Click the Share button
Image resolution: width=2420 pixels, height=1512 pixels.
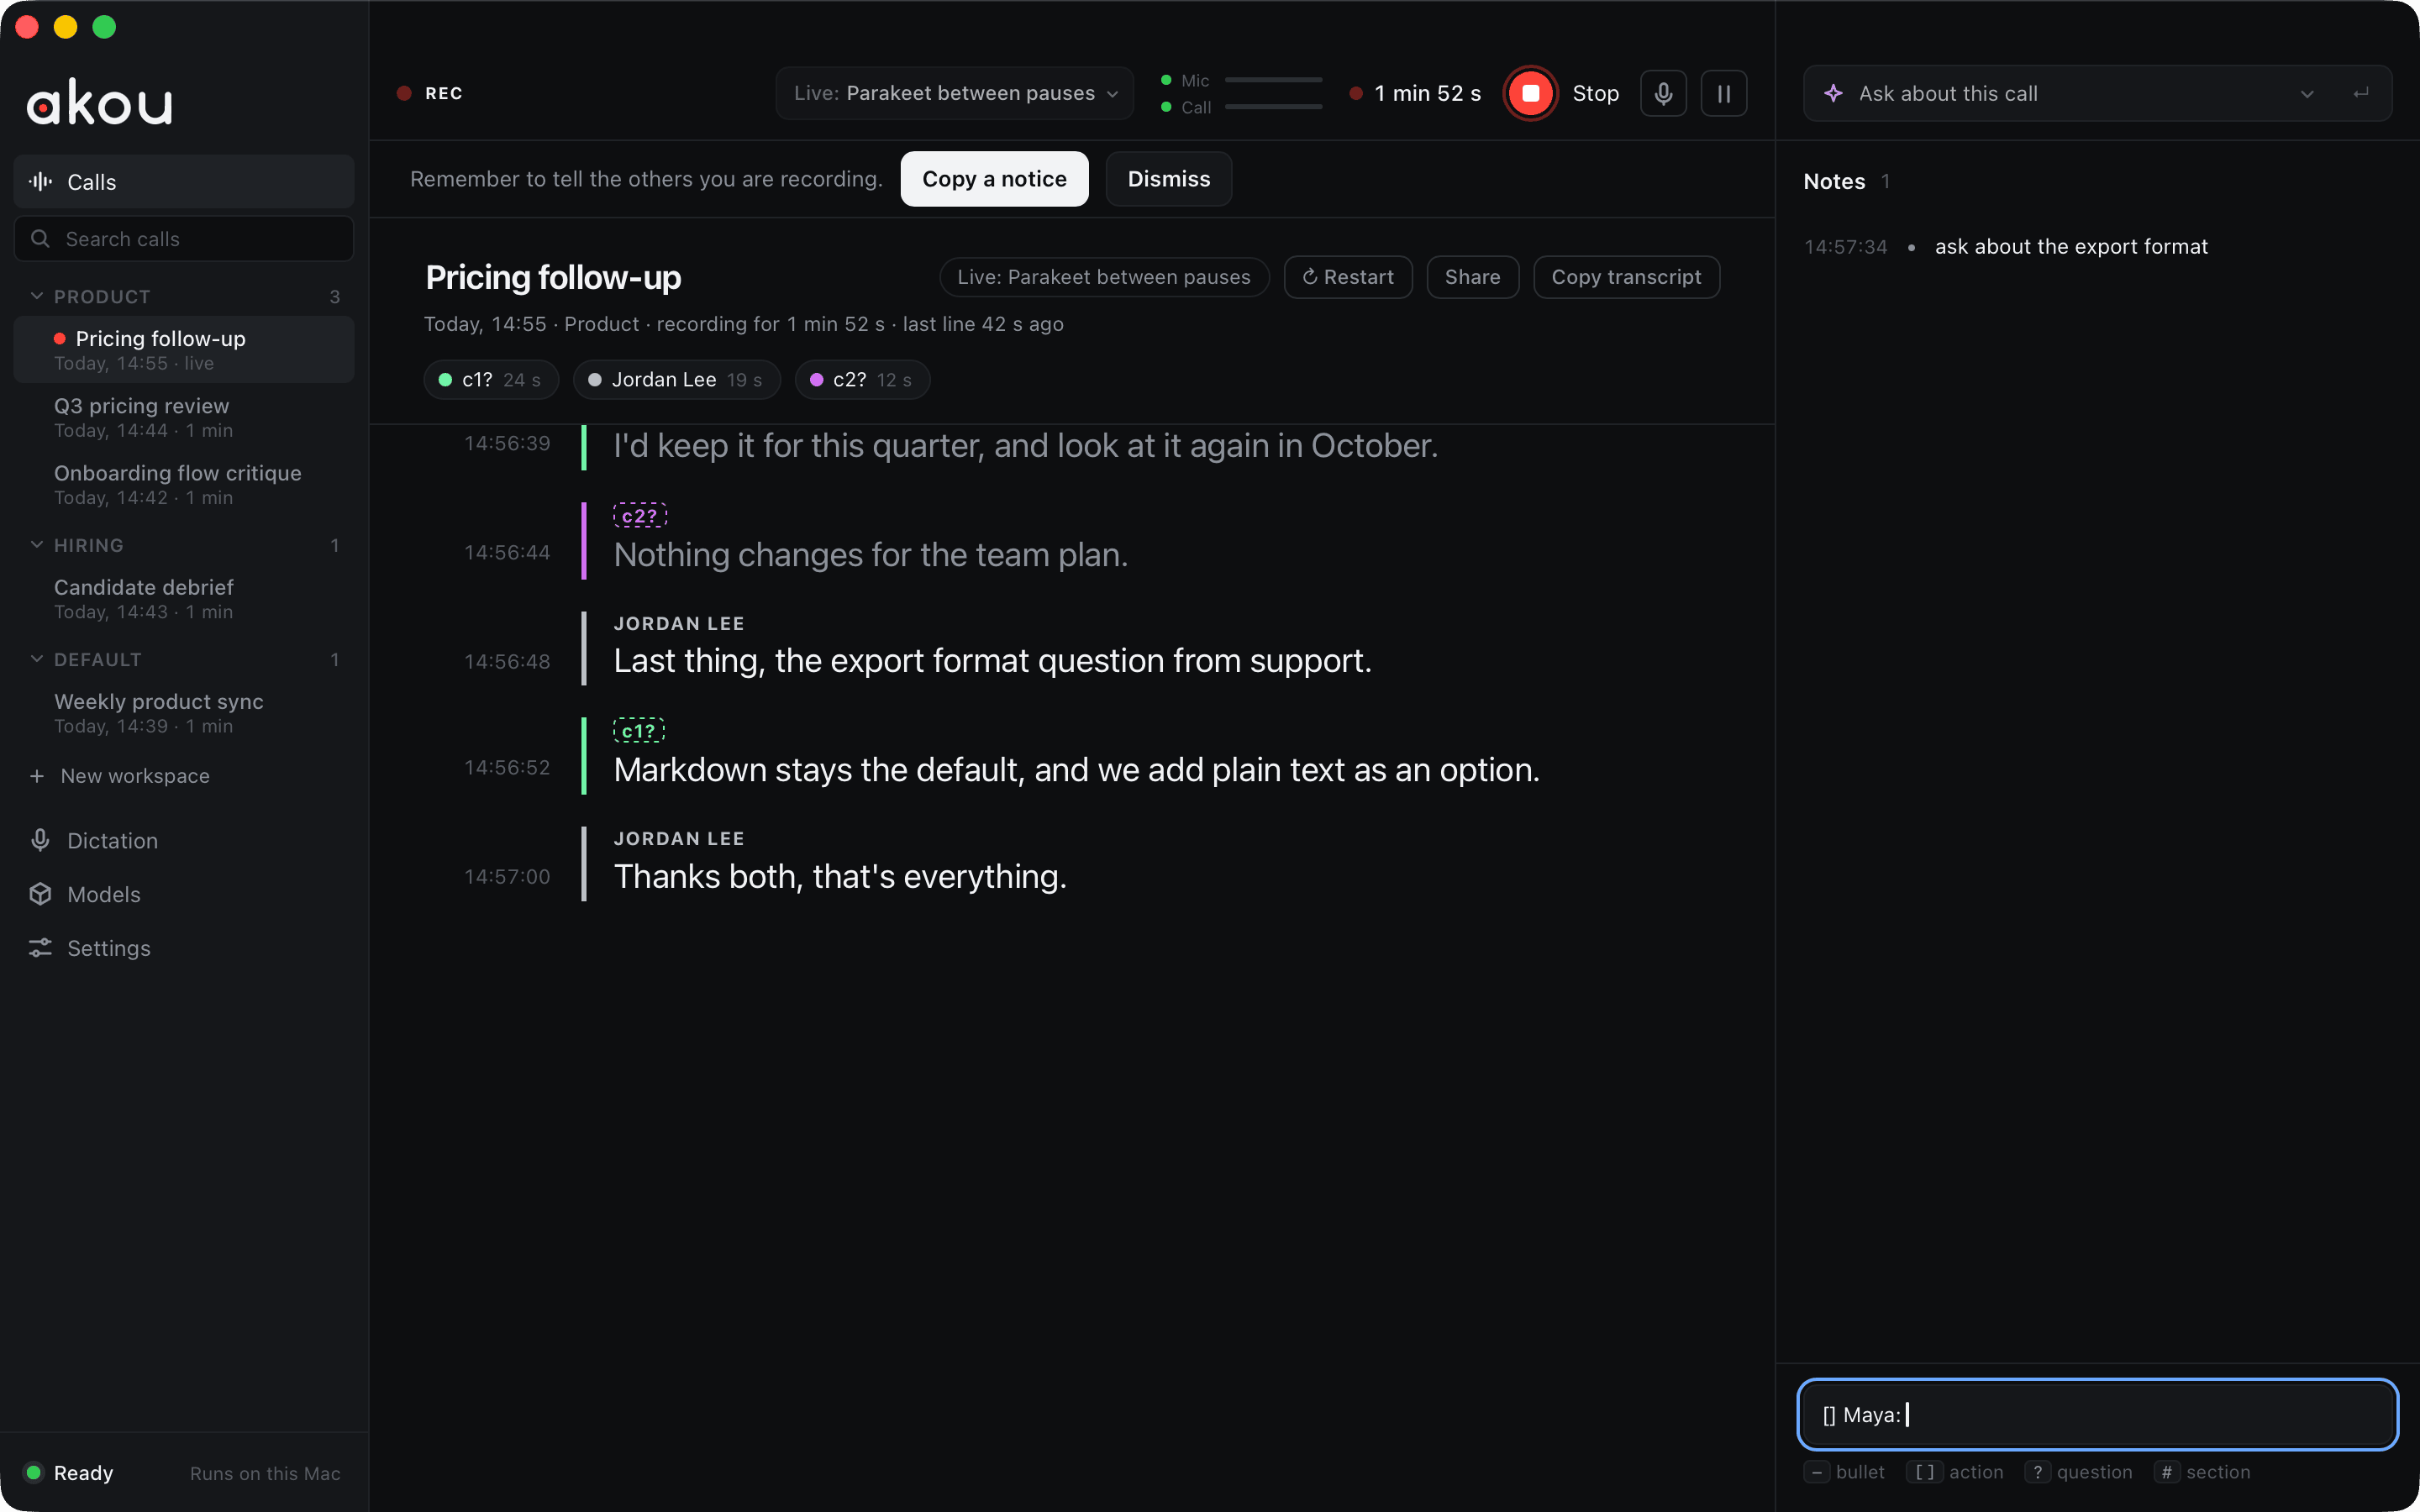click(1472, 277)
